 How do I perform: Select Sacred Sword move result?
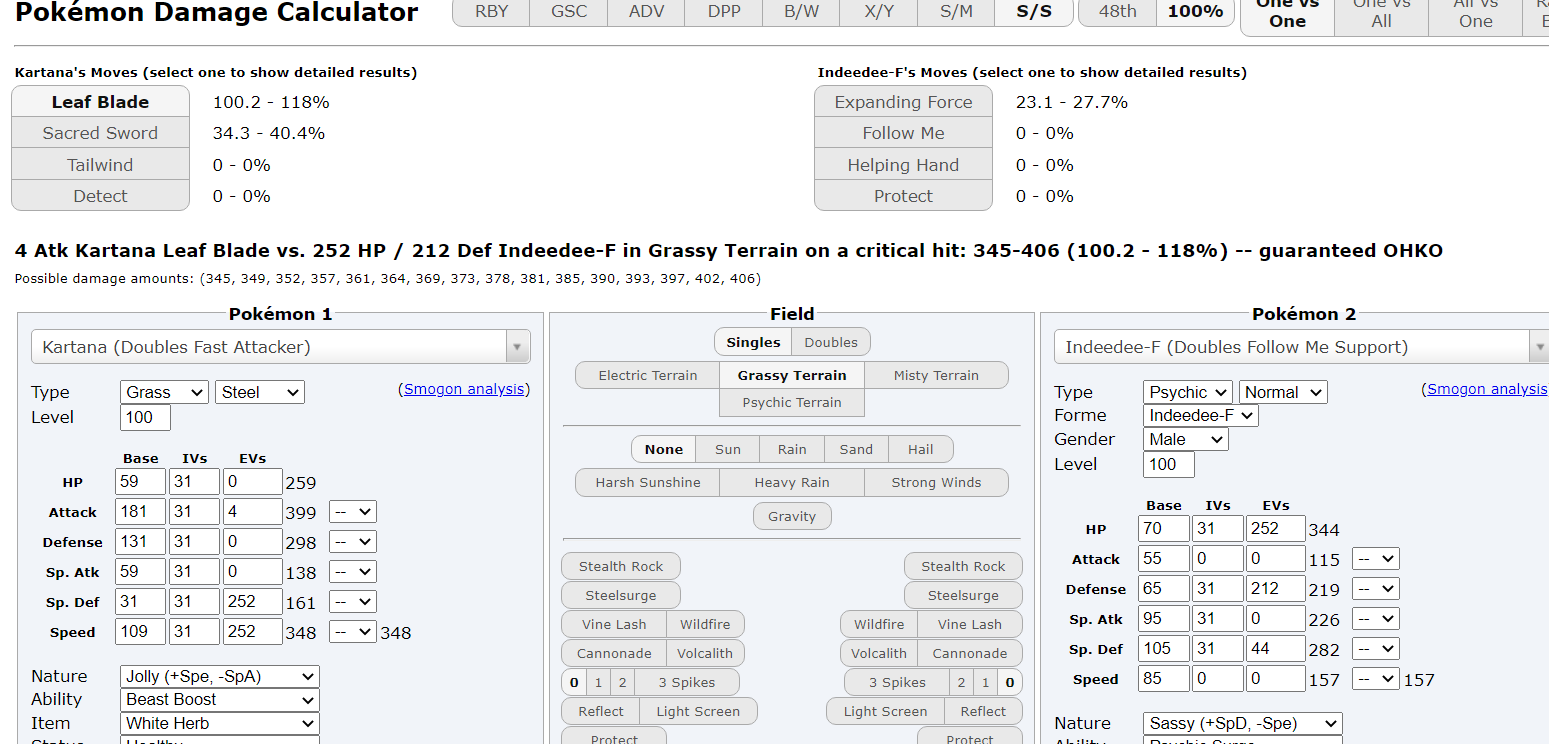click(x=100, y=133)
